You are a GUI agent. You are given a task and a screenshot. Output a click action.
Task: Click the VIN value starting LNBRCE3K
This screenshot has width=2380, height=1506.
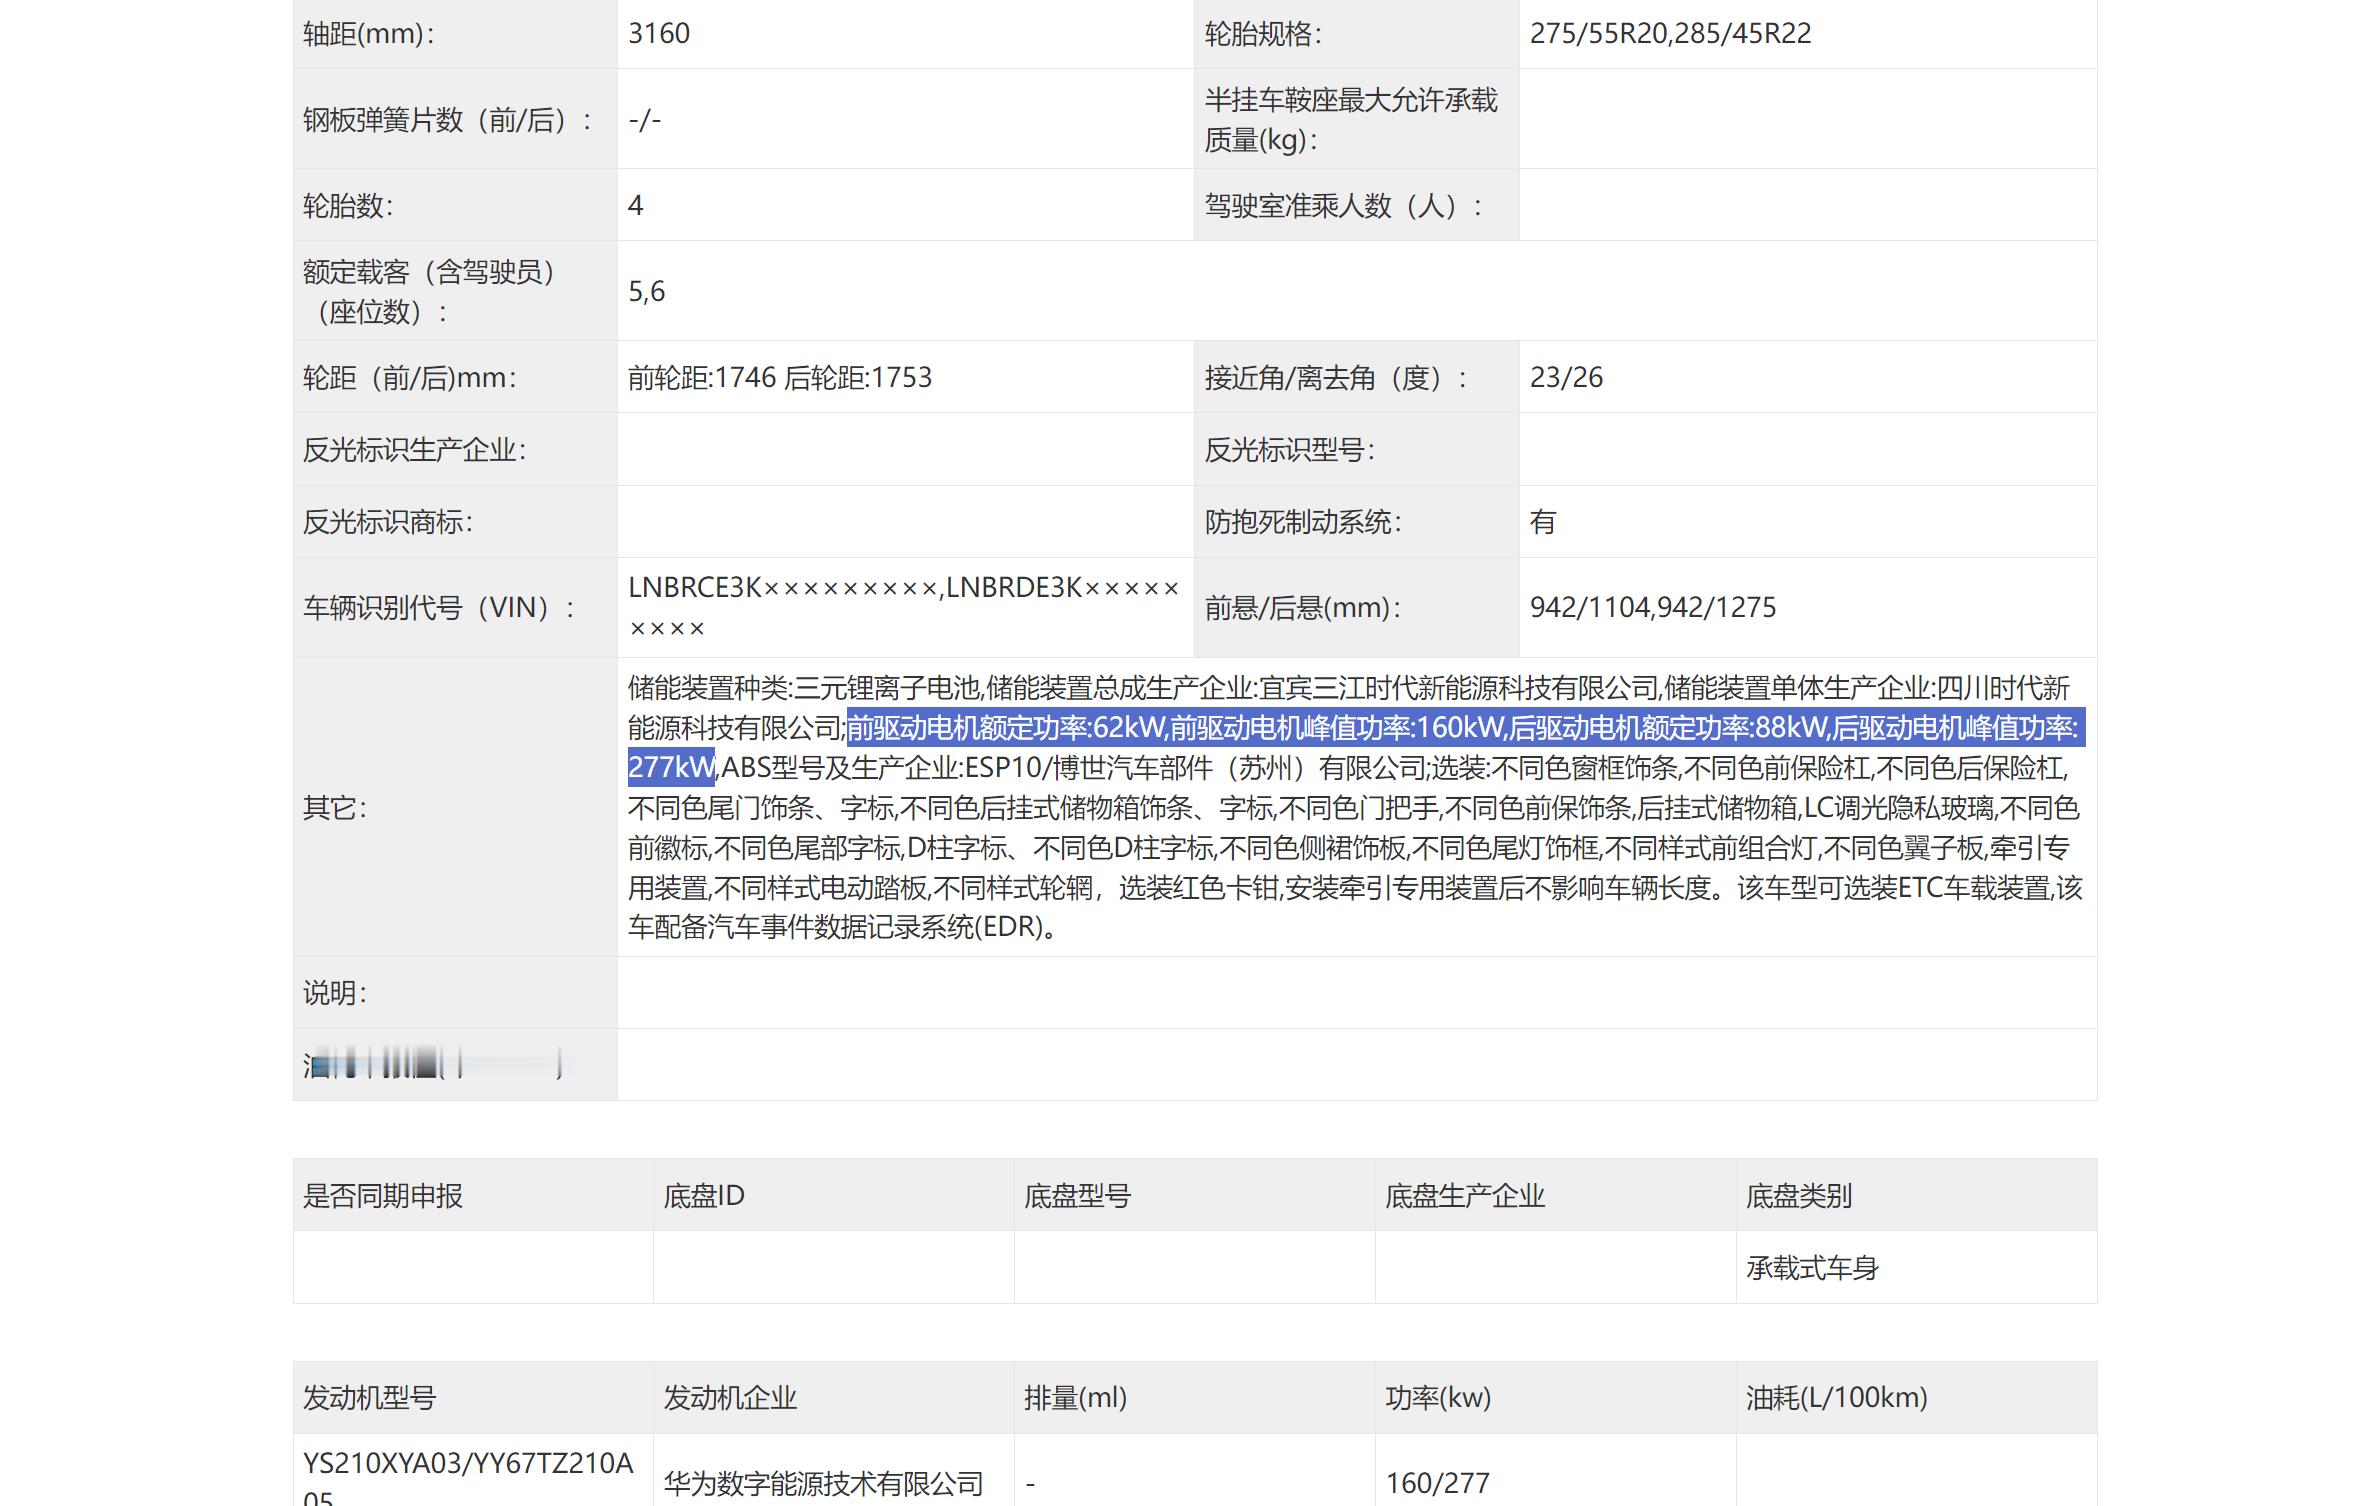tap(904, 607)
